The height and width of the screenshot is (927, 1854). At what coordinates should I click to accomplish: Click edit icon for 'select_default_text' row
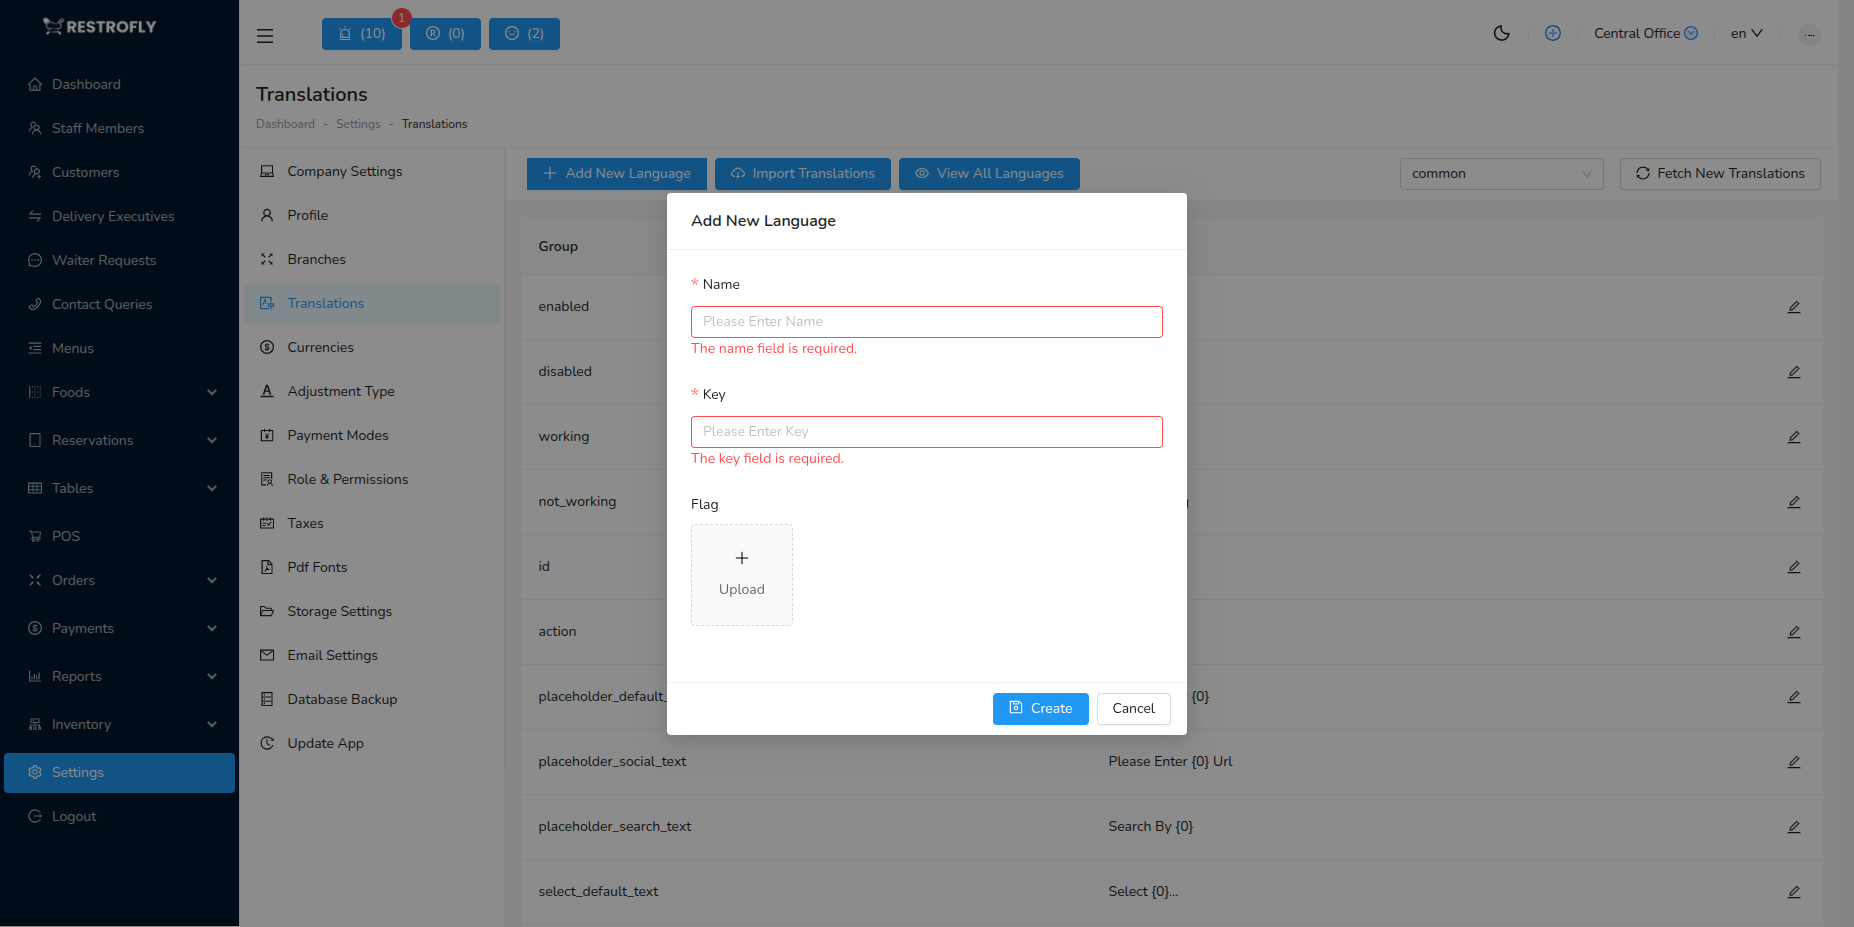pos(1794,892)
